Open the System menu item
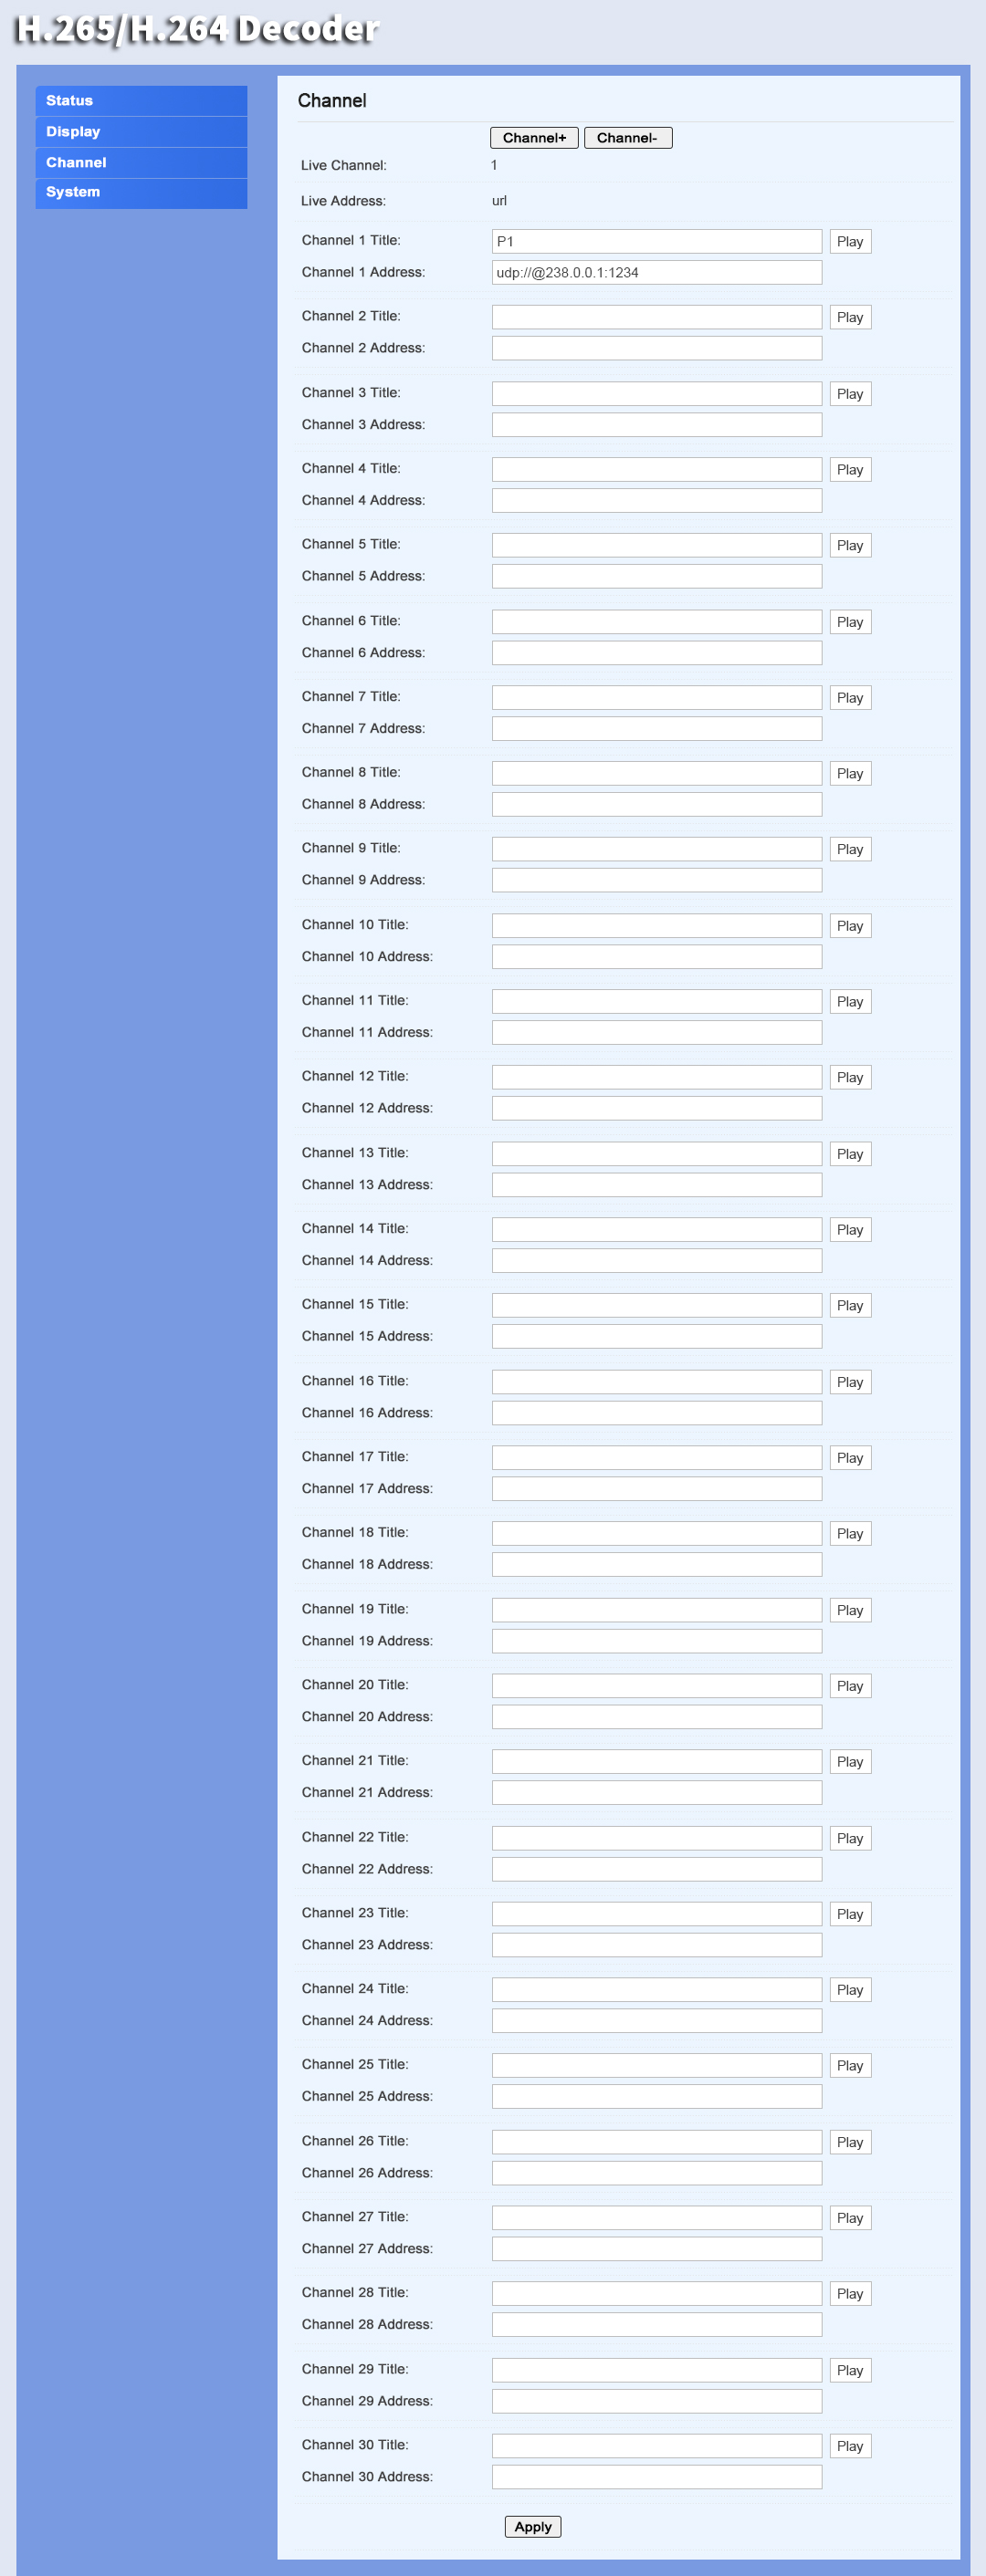The width and height of the screenshot is (986, 2576). pyautogui.click(x=141, y=193)
